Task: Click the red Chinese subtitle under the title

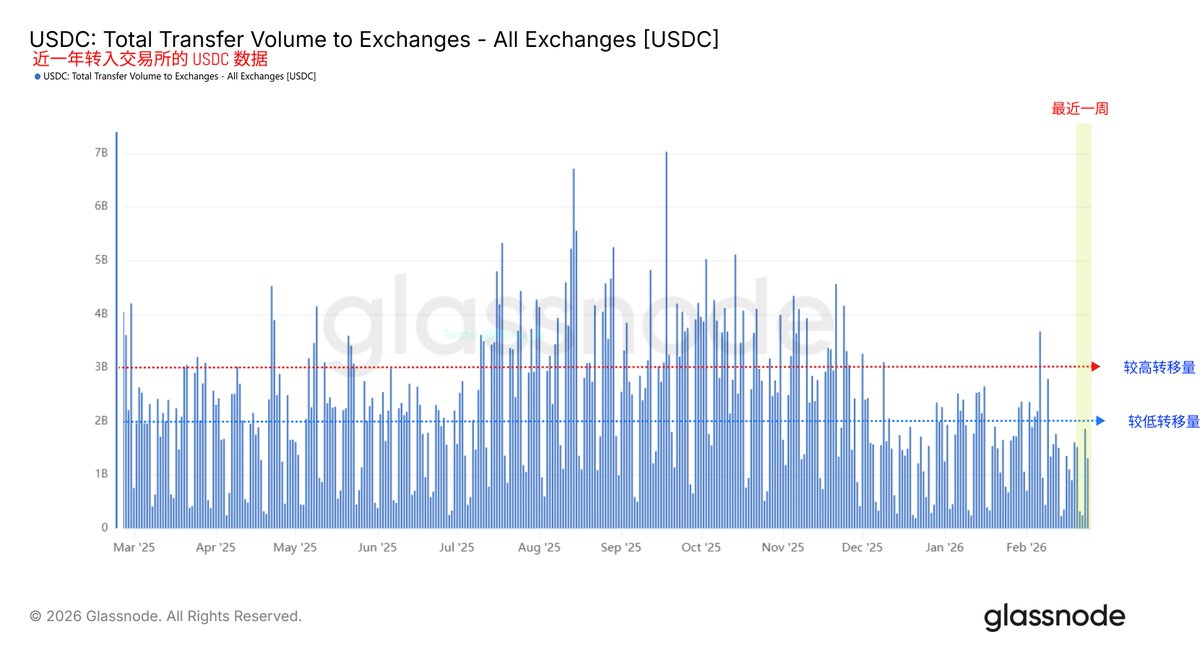Action: coord(150,59)
